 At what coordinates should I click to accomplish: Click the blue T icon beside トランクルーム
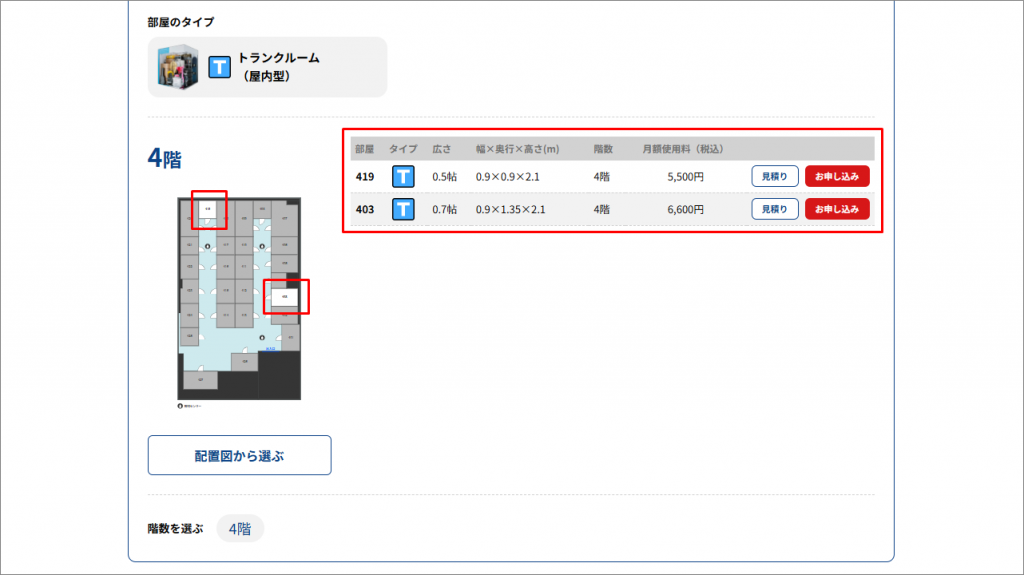click(219, 67)
